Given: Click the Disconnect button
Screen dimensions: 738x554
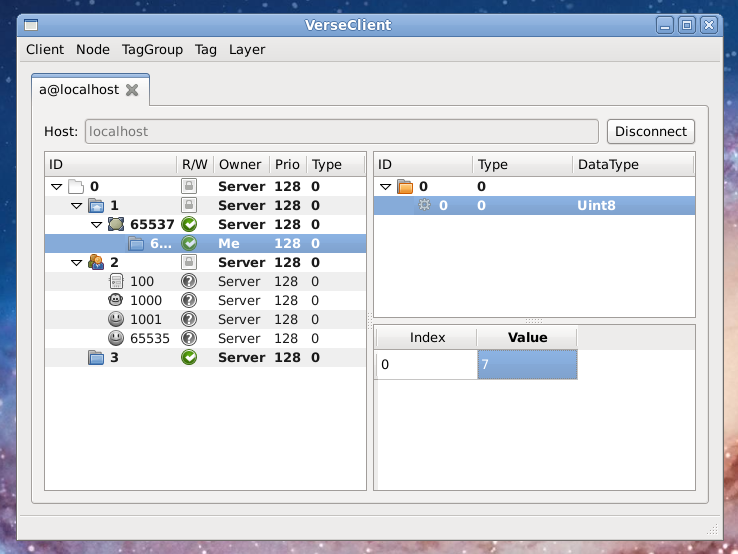Looking at the screenshot, I should tap(650, 131).
